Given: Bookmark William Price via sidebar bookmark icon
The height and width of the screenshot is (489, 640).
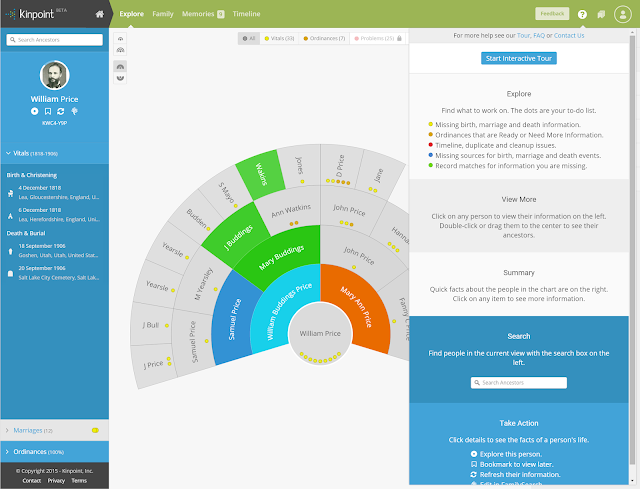Looking at the screenshot, I should pyautogui.click(x=48, y=111).
